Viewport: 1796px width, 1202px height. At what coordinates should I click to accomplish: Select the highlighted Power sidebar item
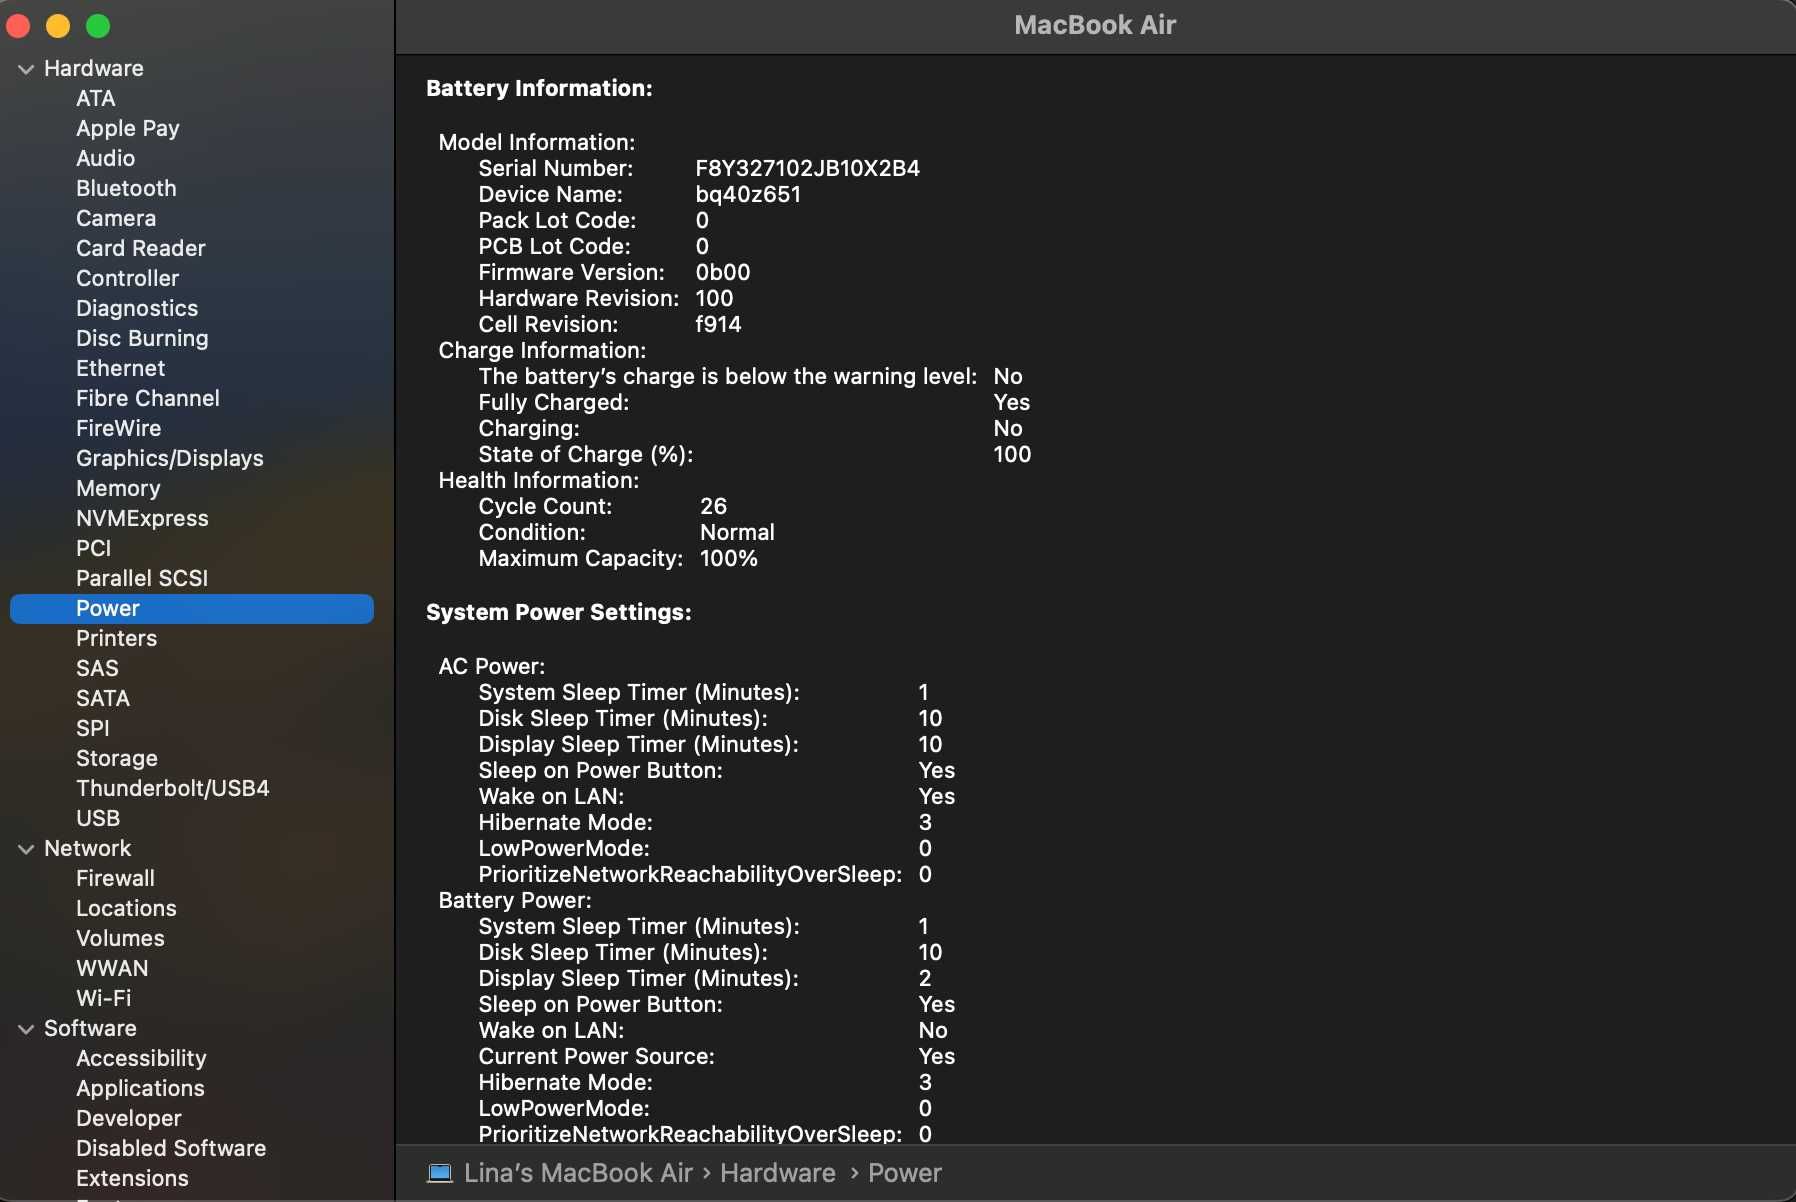[192, 608]
